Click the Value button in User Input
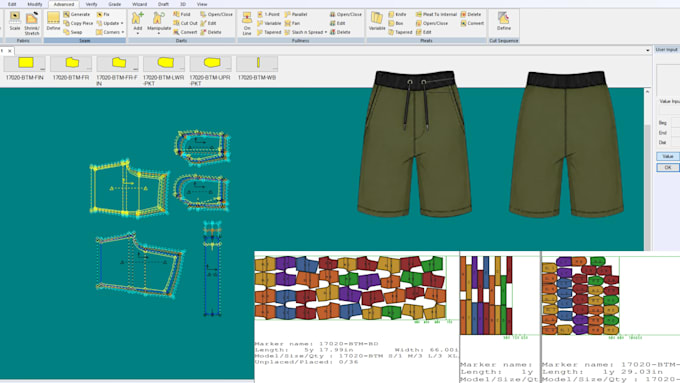The image size is (680, 383). (x=668, y=156)
